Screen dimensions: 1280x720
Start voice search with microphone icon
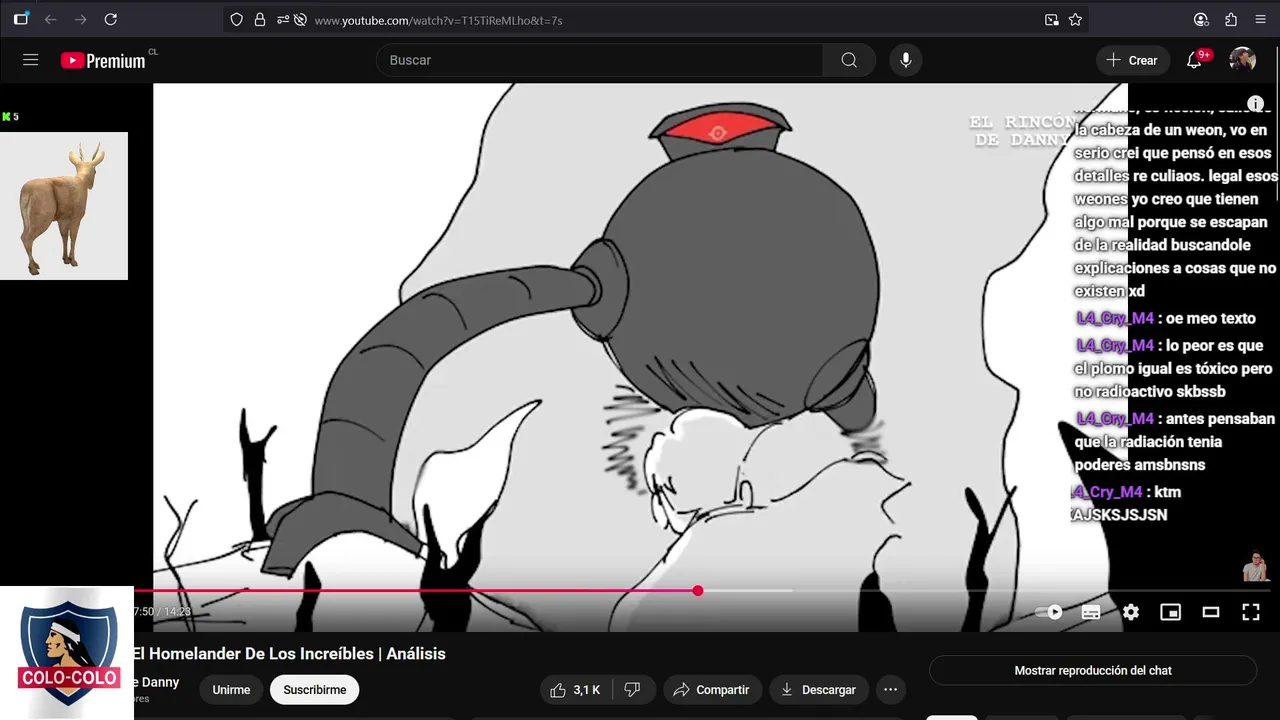(x=906, y=60)
